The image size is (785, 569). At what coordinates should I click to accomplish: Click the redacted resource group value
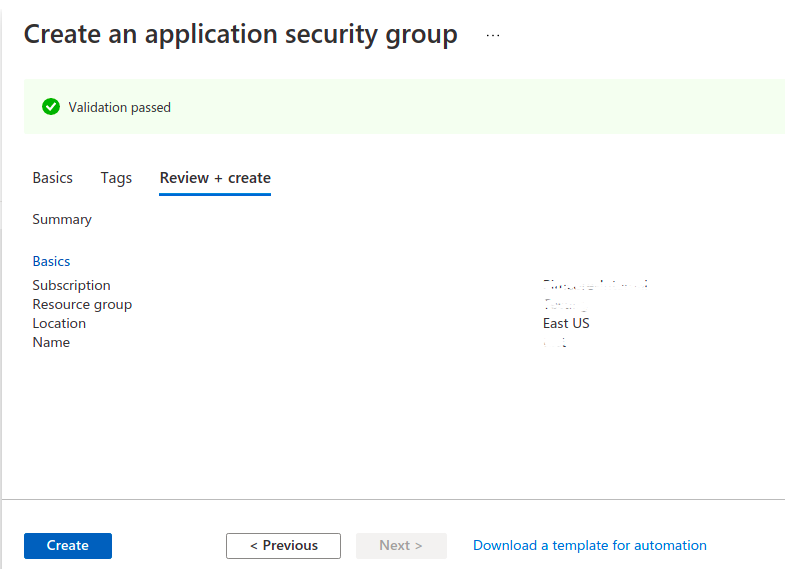(565, 304)
